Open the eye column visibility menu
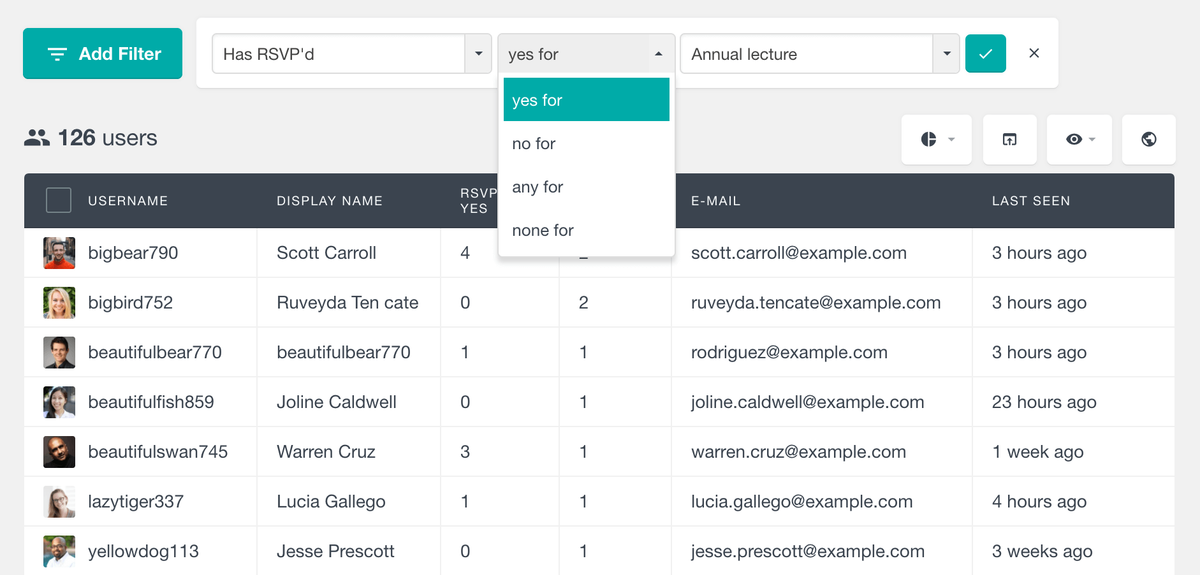This screenshot has width=1200, height=575. tap(1082, 140)
